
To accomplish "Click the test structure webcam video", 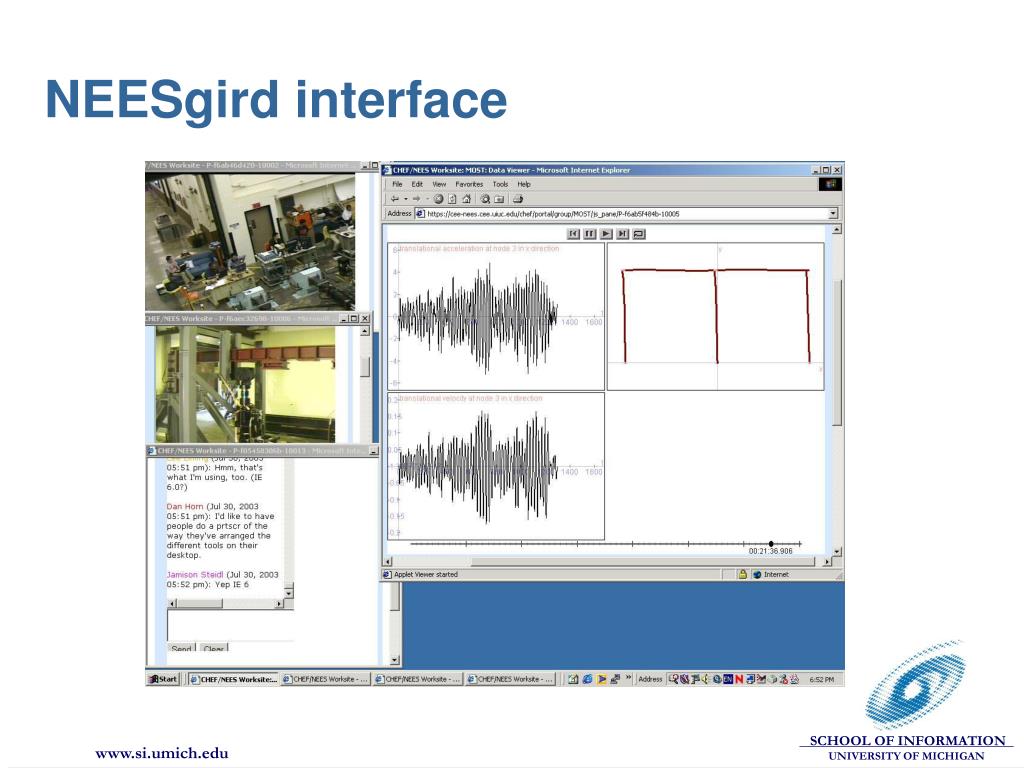I will click(x=245, y=384).
